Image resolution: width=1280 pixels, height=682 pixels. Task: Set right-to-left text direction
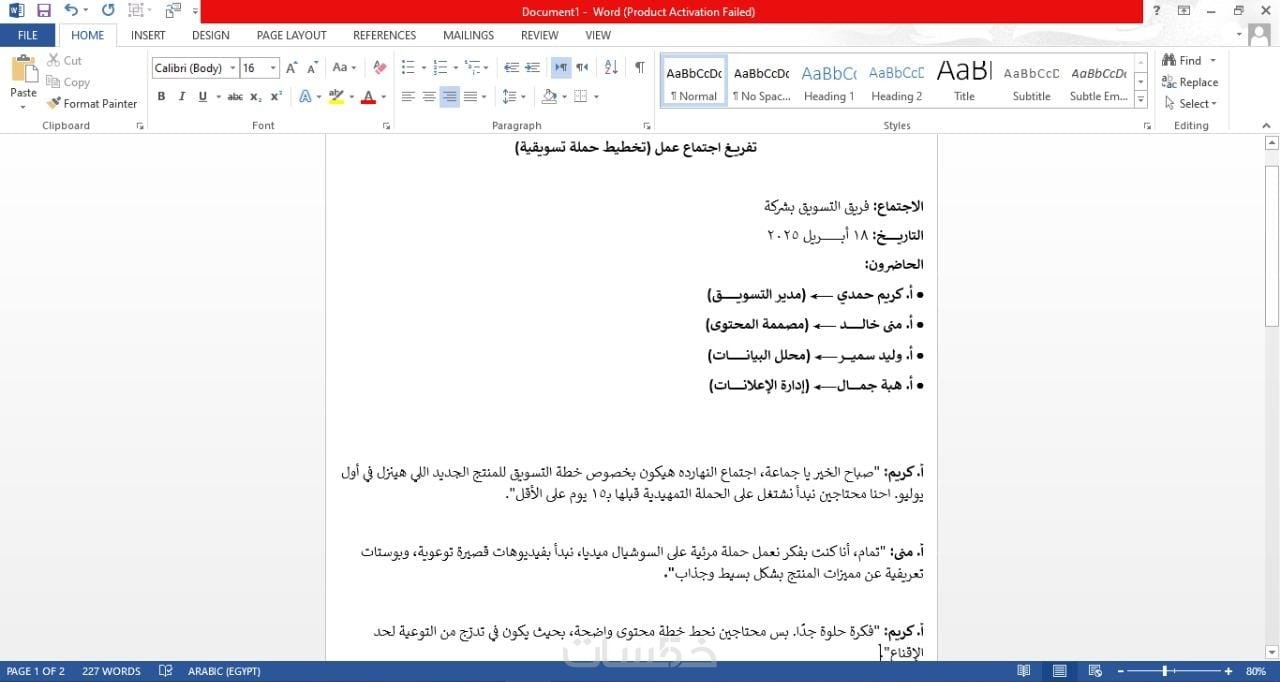pos(582,68)
